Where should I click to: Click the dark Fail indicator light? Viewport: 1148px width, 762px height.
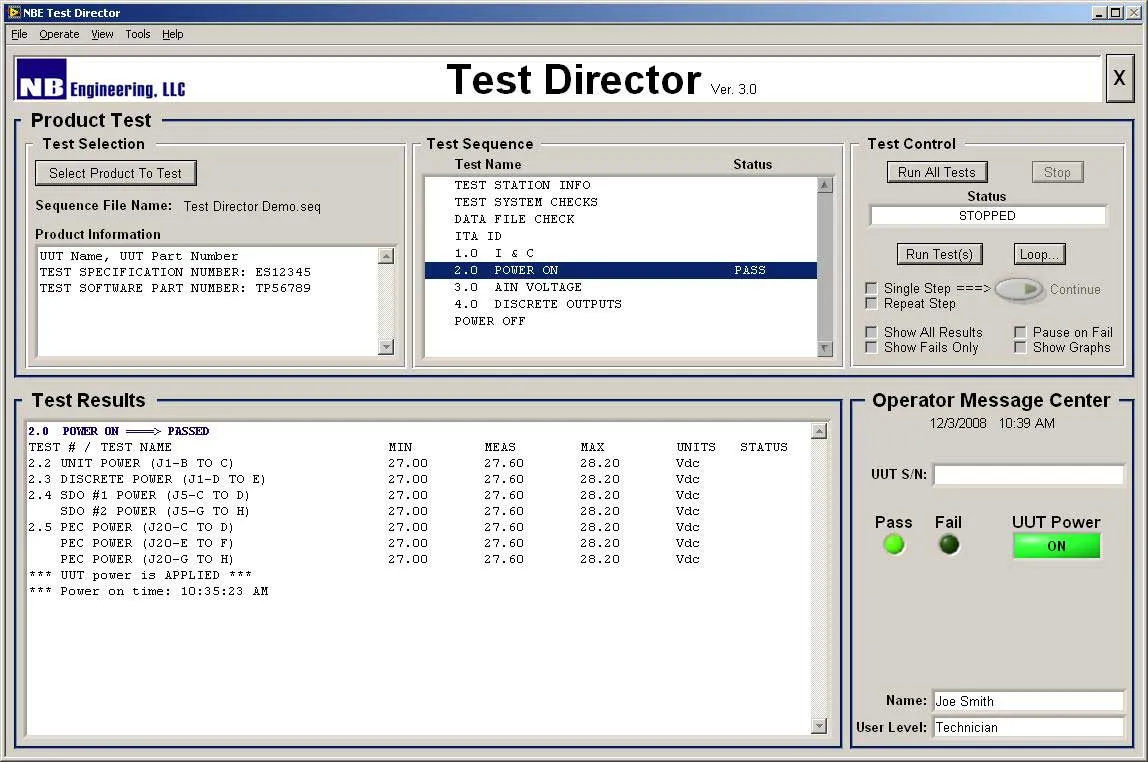click(948, 545)
